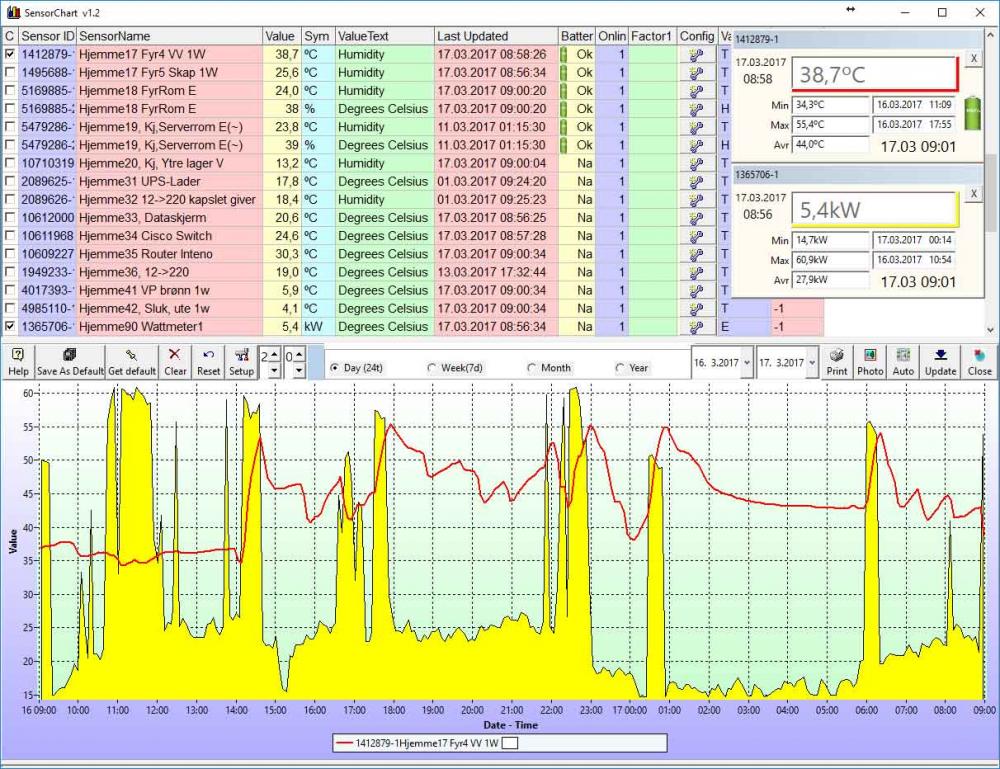Click the Last Updated column header
The height and width of the screenshot is (769, 1000).
(x=495, y=36)
